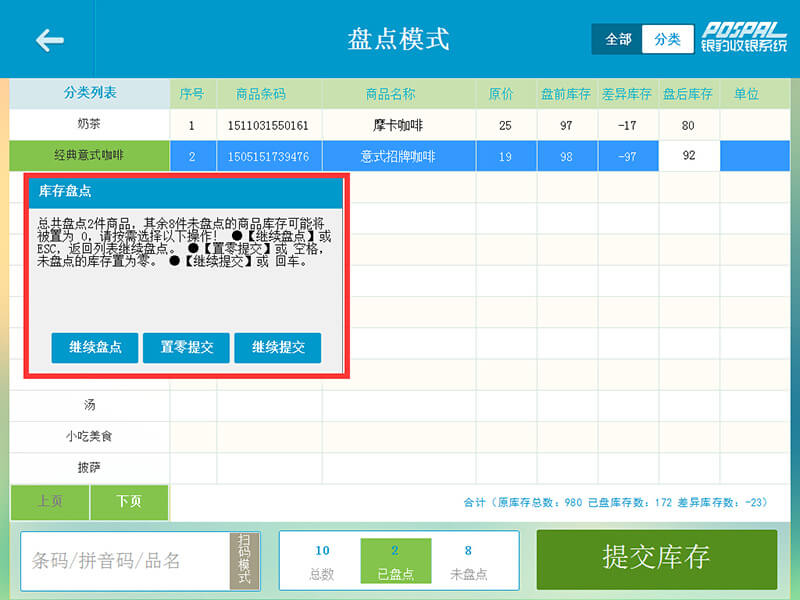Image resolution: width=800 pixels, height=600 pixels.
Task: Toggle the 扫码模式 scan mode button
Action: [x=244, y=561]
